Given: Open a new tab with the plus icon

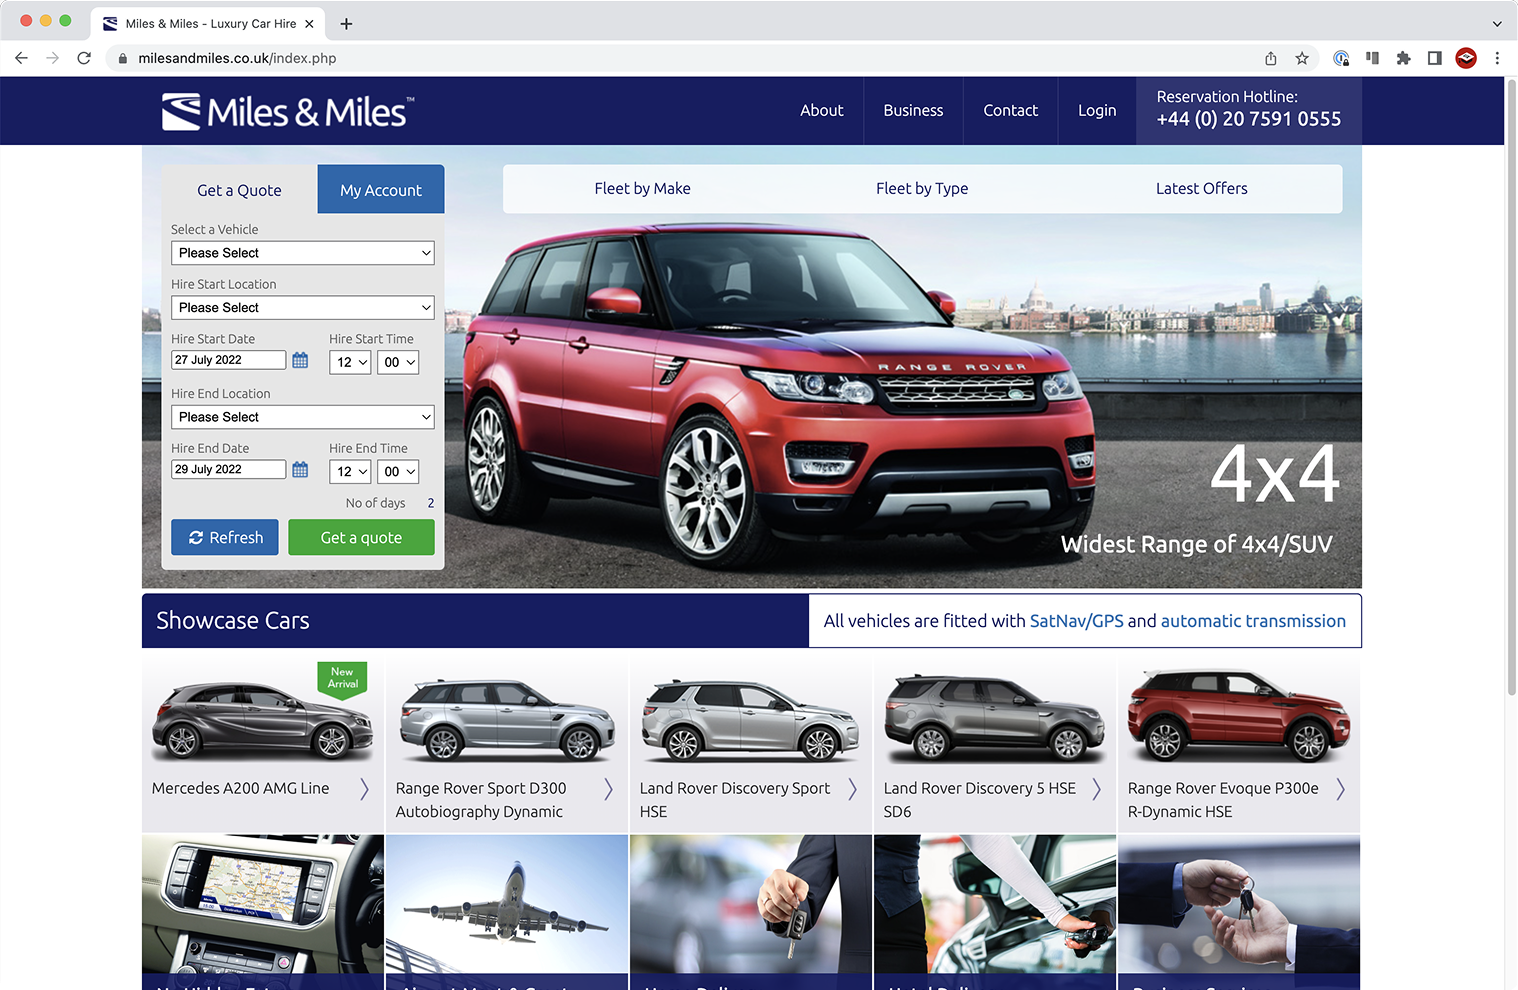Looking at the screenshot, I should pos(346,24).
